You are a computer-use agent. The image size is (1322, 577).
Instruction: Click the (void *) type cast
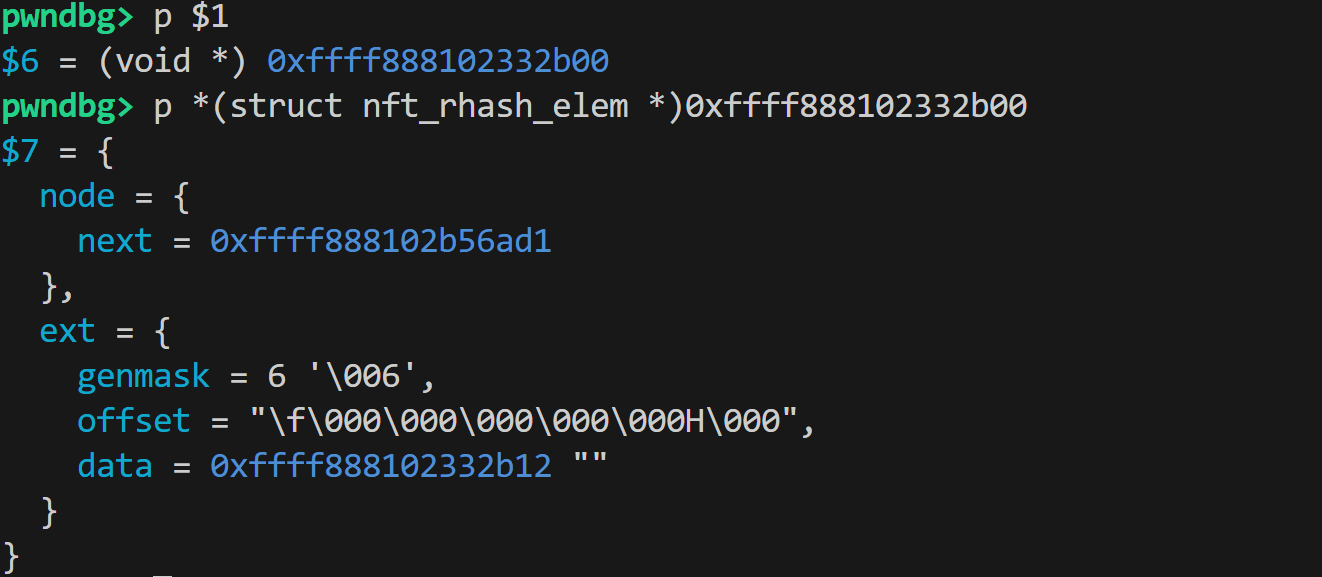tap(173, 62)
